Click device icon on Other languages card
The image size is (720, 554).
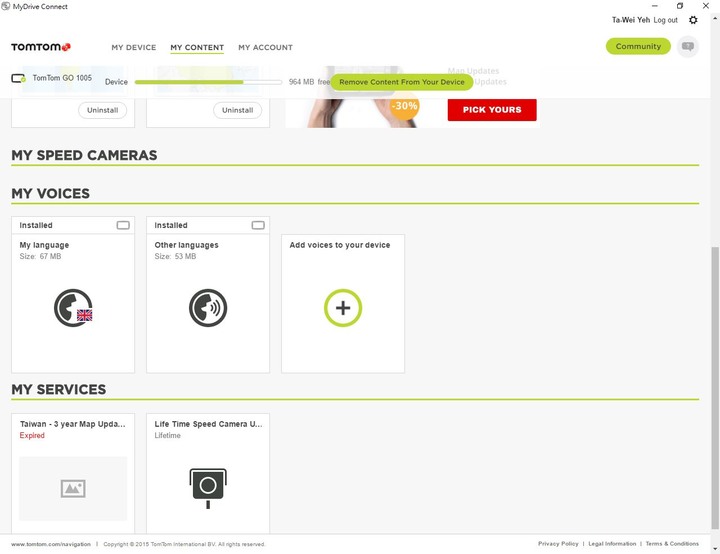(x=258, y=225)
